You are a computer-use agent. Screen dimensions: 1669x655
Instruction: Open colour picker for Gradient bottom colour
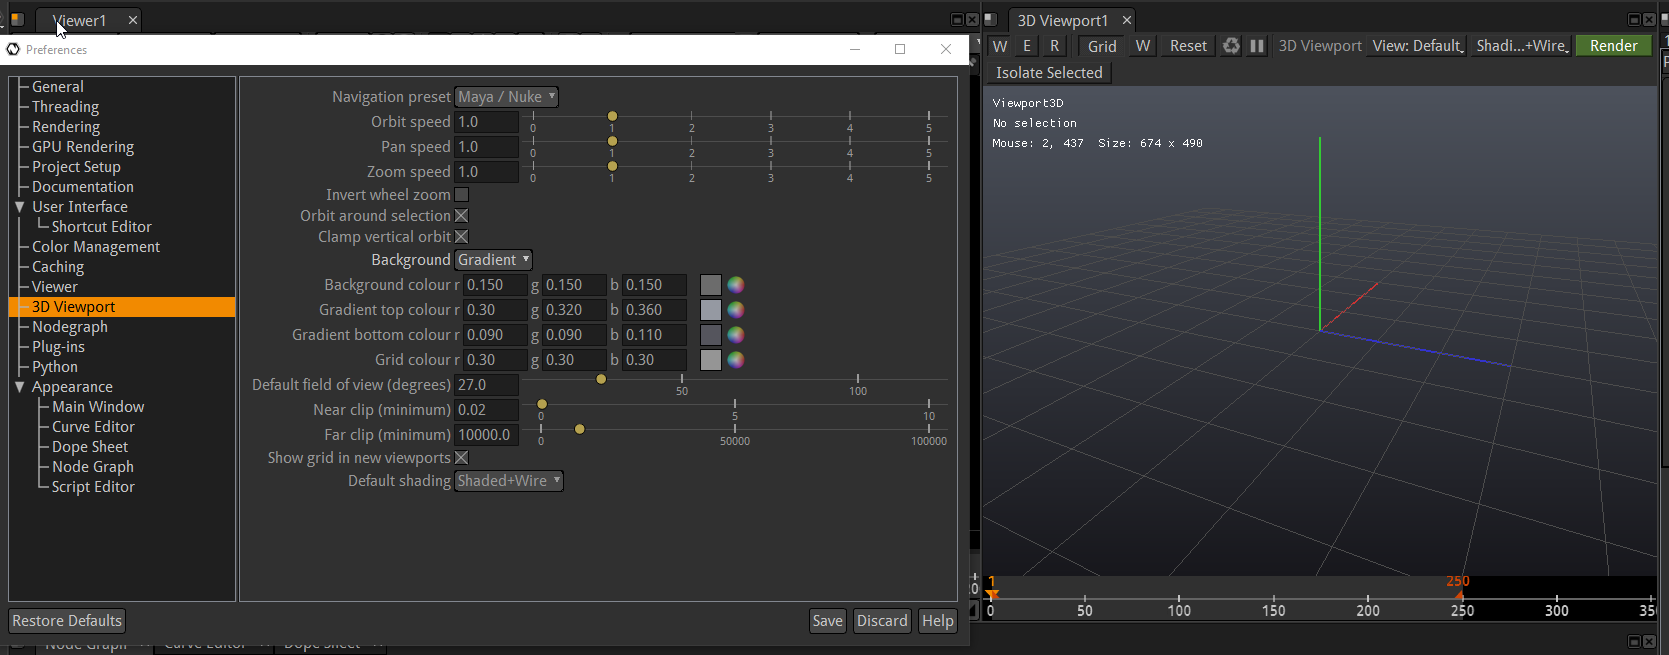point(736,335)
